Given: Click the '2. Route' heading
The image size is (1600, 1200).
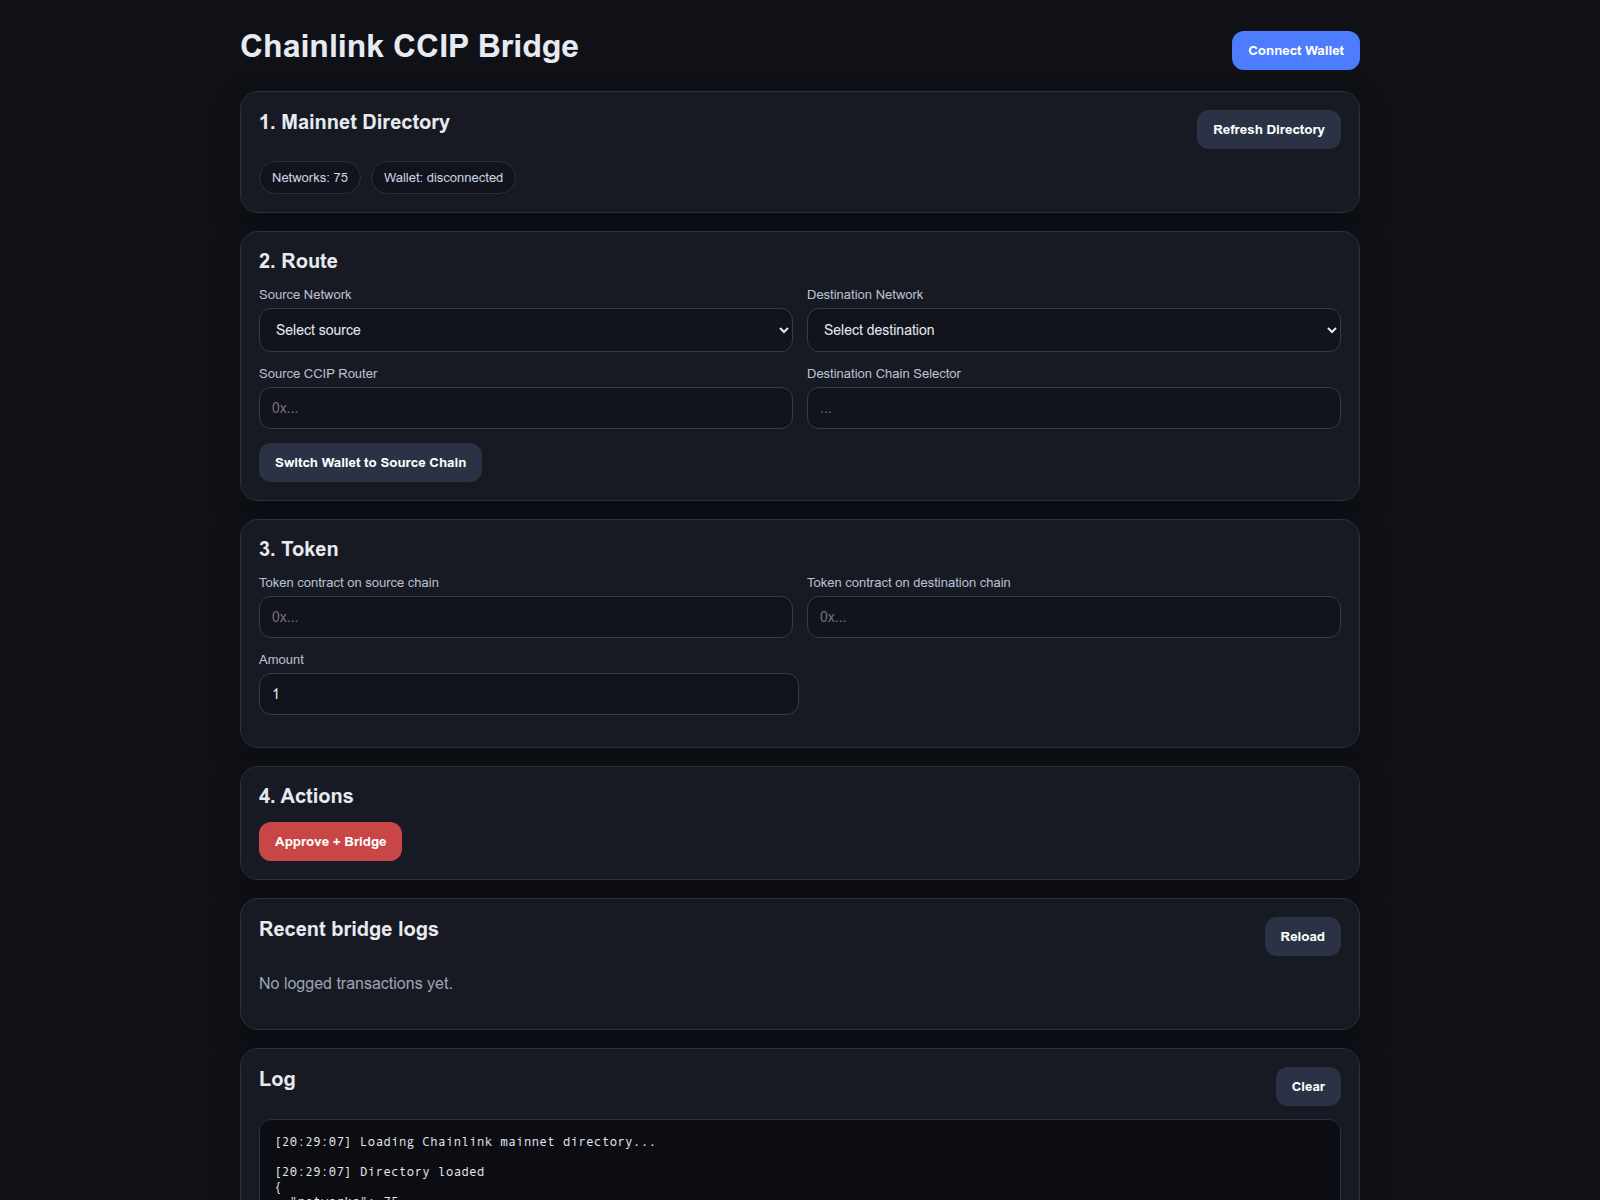Looking at the screenshot, I should click(298, 261).
